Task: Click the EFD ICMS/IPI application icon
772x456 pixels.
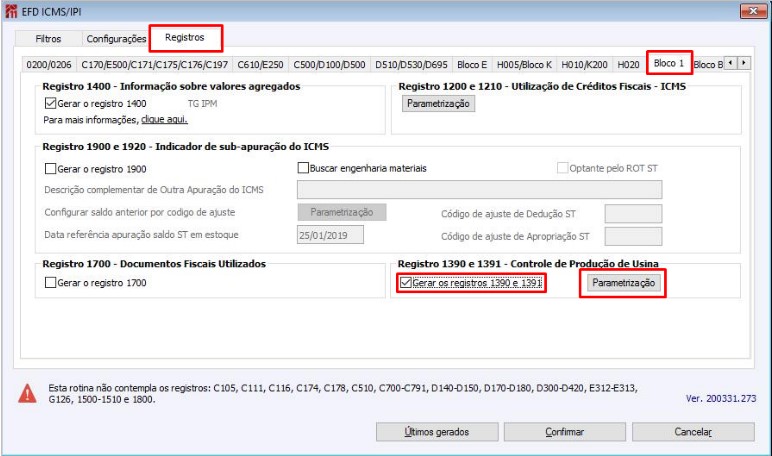Action: [11, 11]
